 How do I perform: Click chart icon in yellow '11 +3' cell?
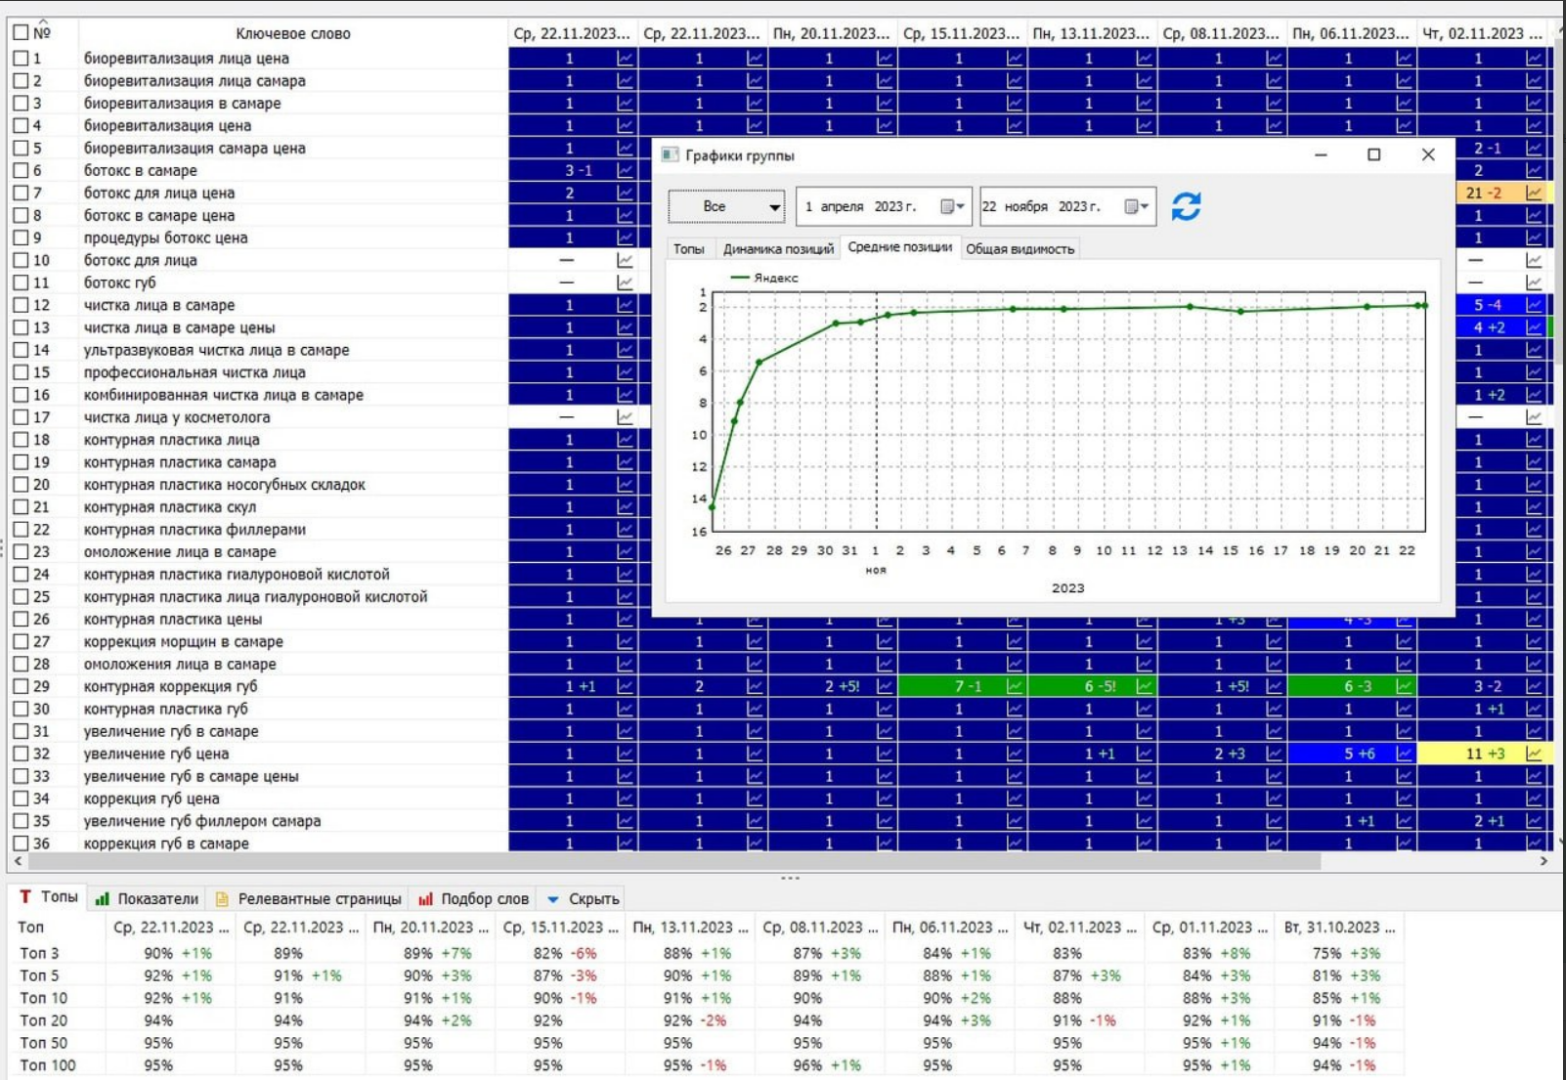(x=1534, y=754)
